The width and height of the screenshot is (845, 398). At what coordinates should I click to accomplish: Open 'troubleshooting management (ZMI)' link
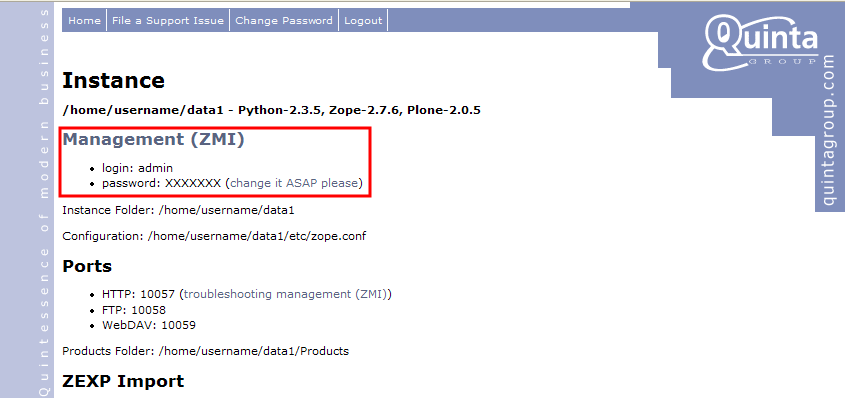tap(286, 294)
